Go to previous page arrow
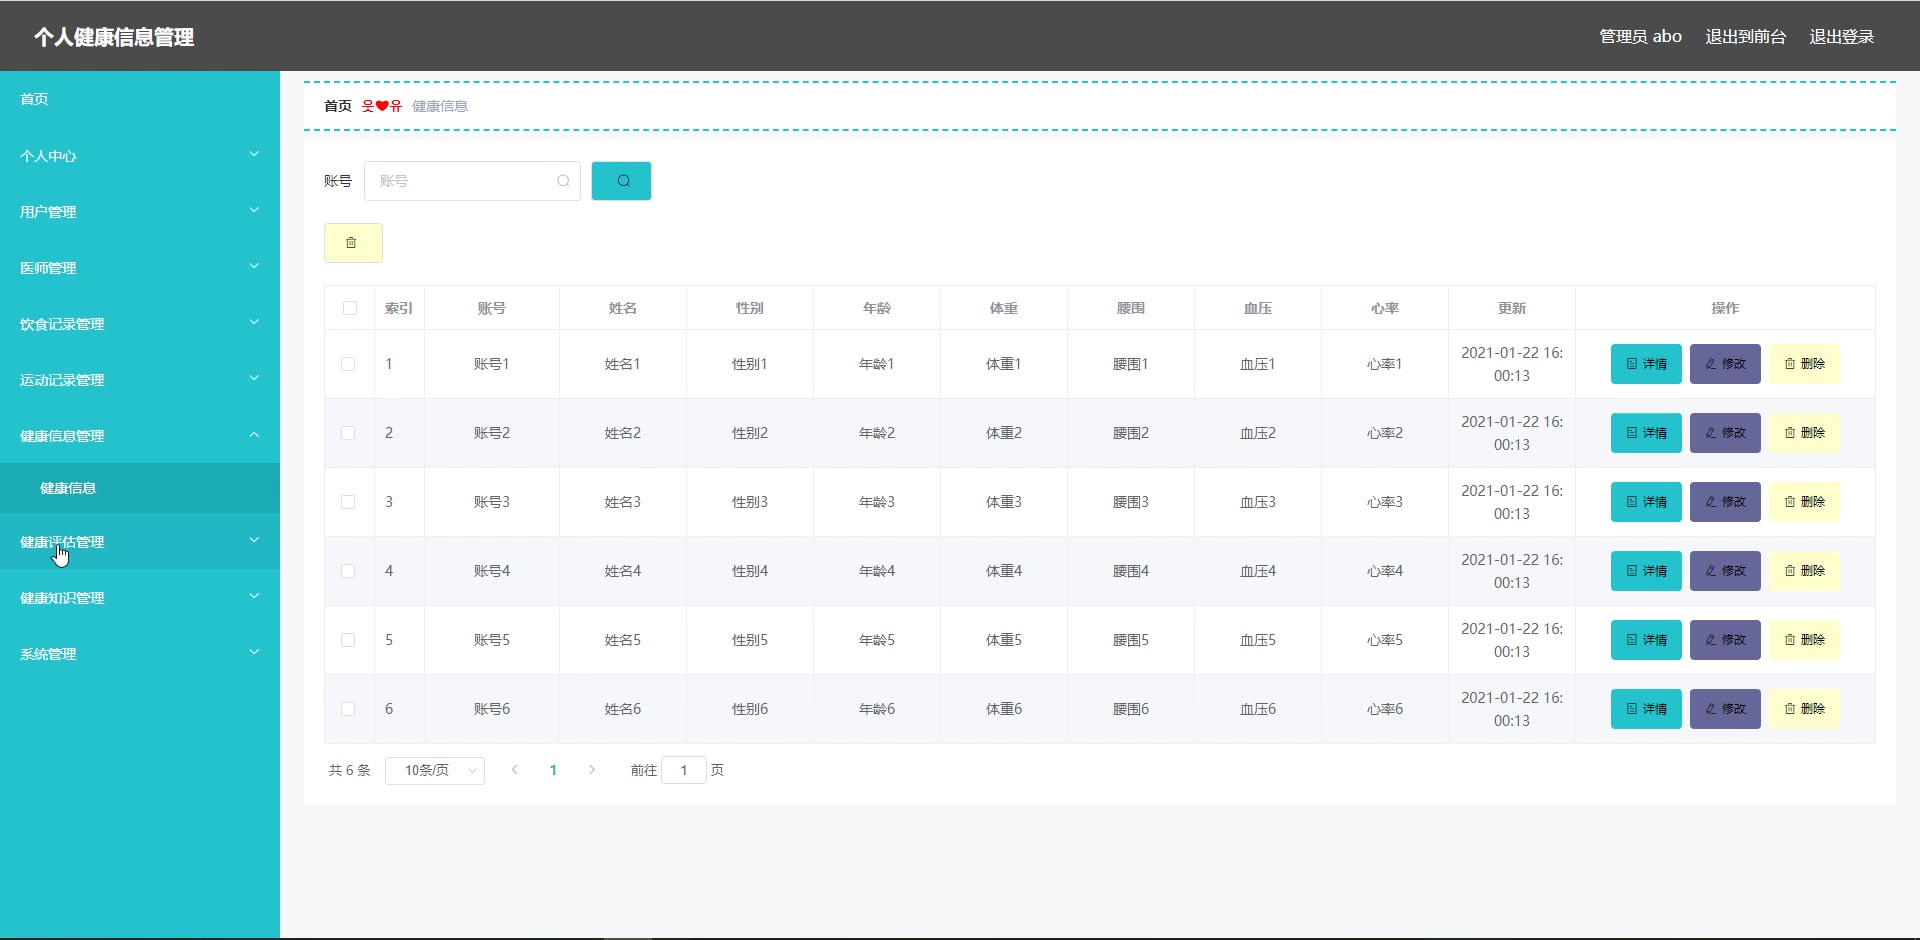1920x940 pixels. (515, 770)
